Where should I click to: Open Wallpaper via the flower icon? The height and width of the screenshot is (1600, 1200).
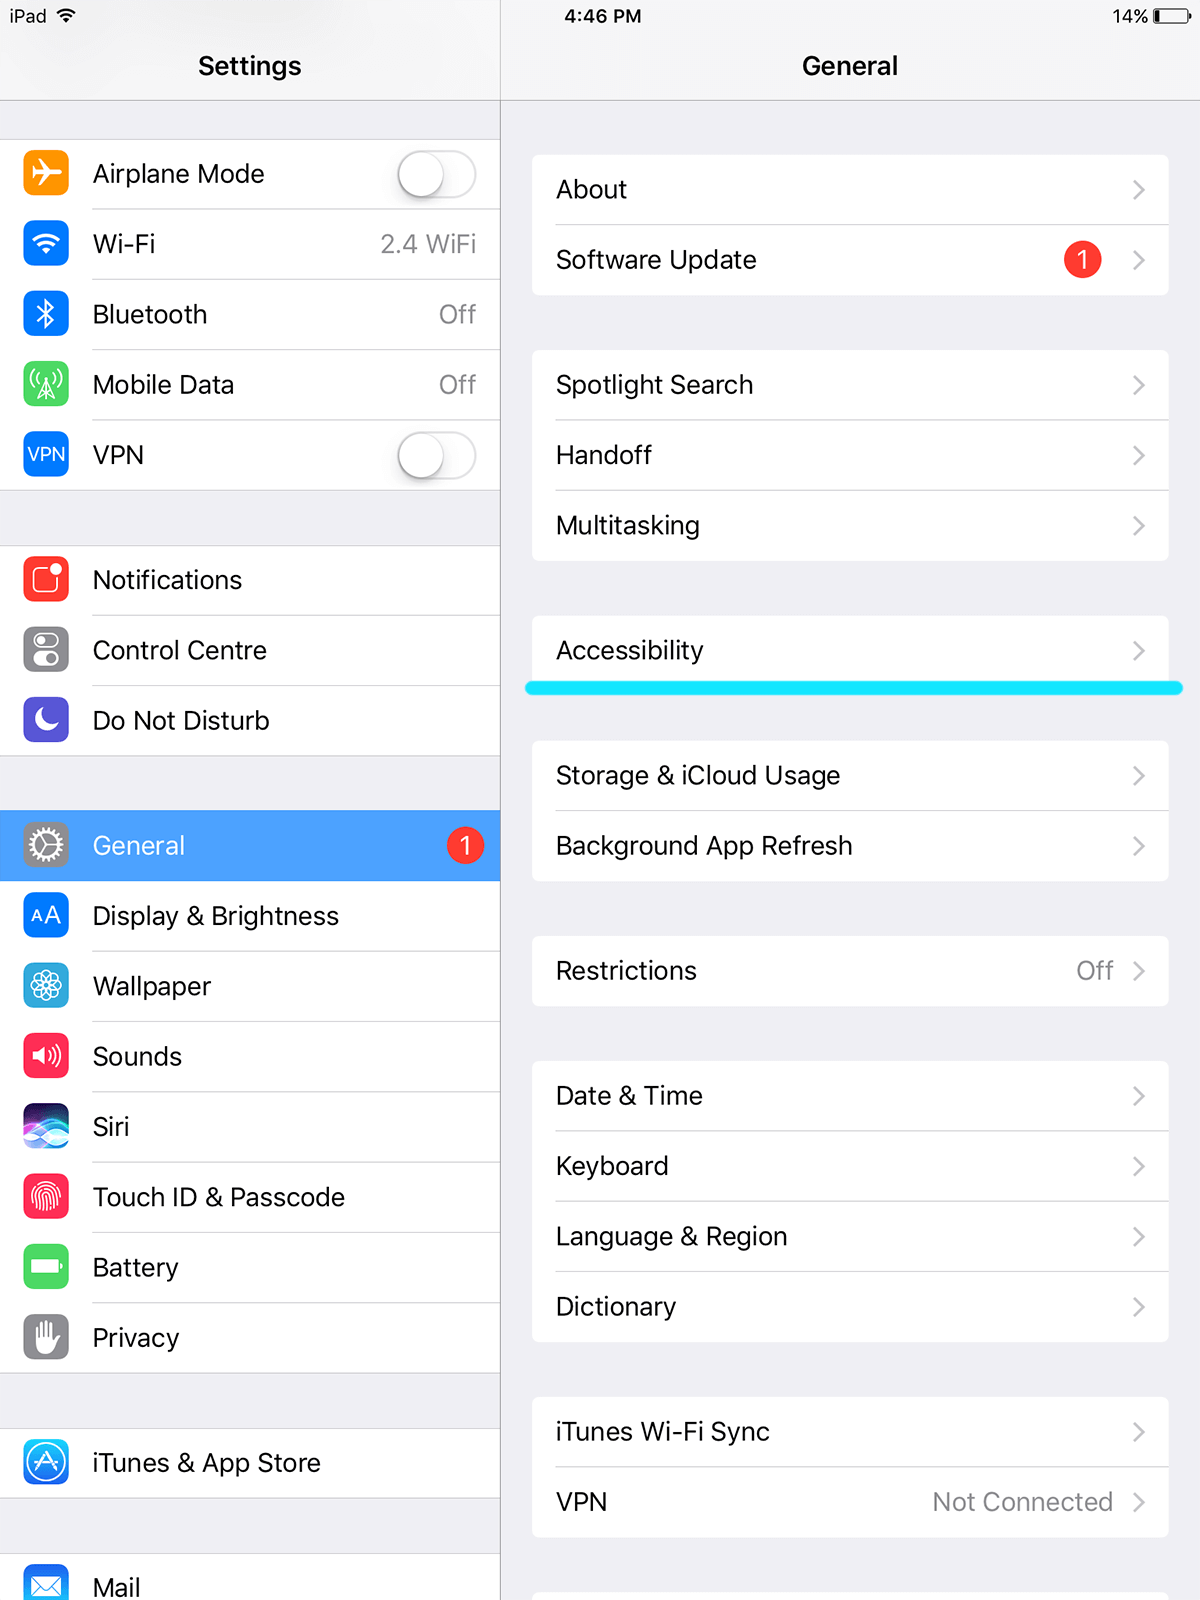pyautogui.click(x=46, y=986)
